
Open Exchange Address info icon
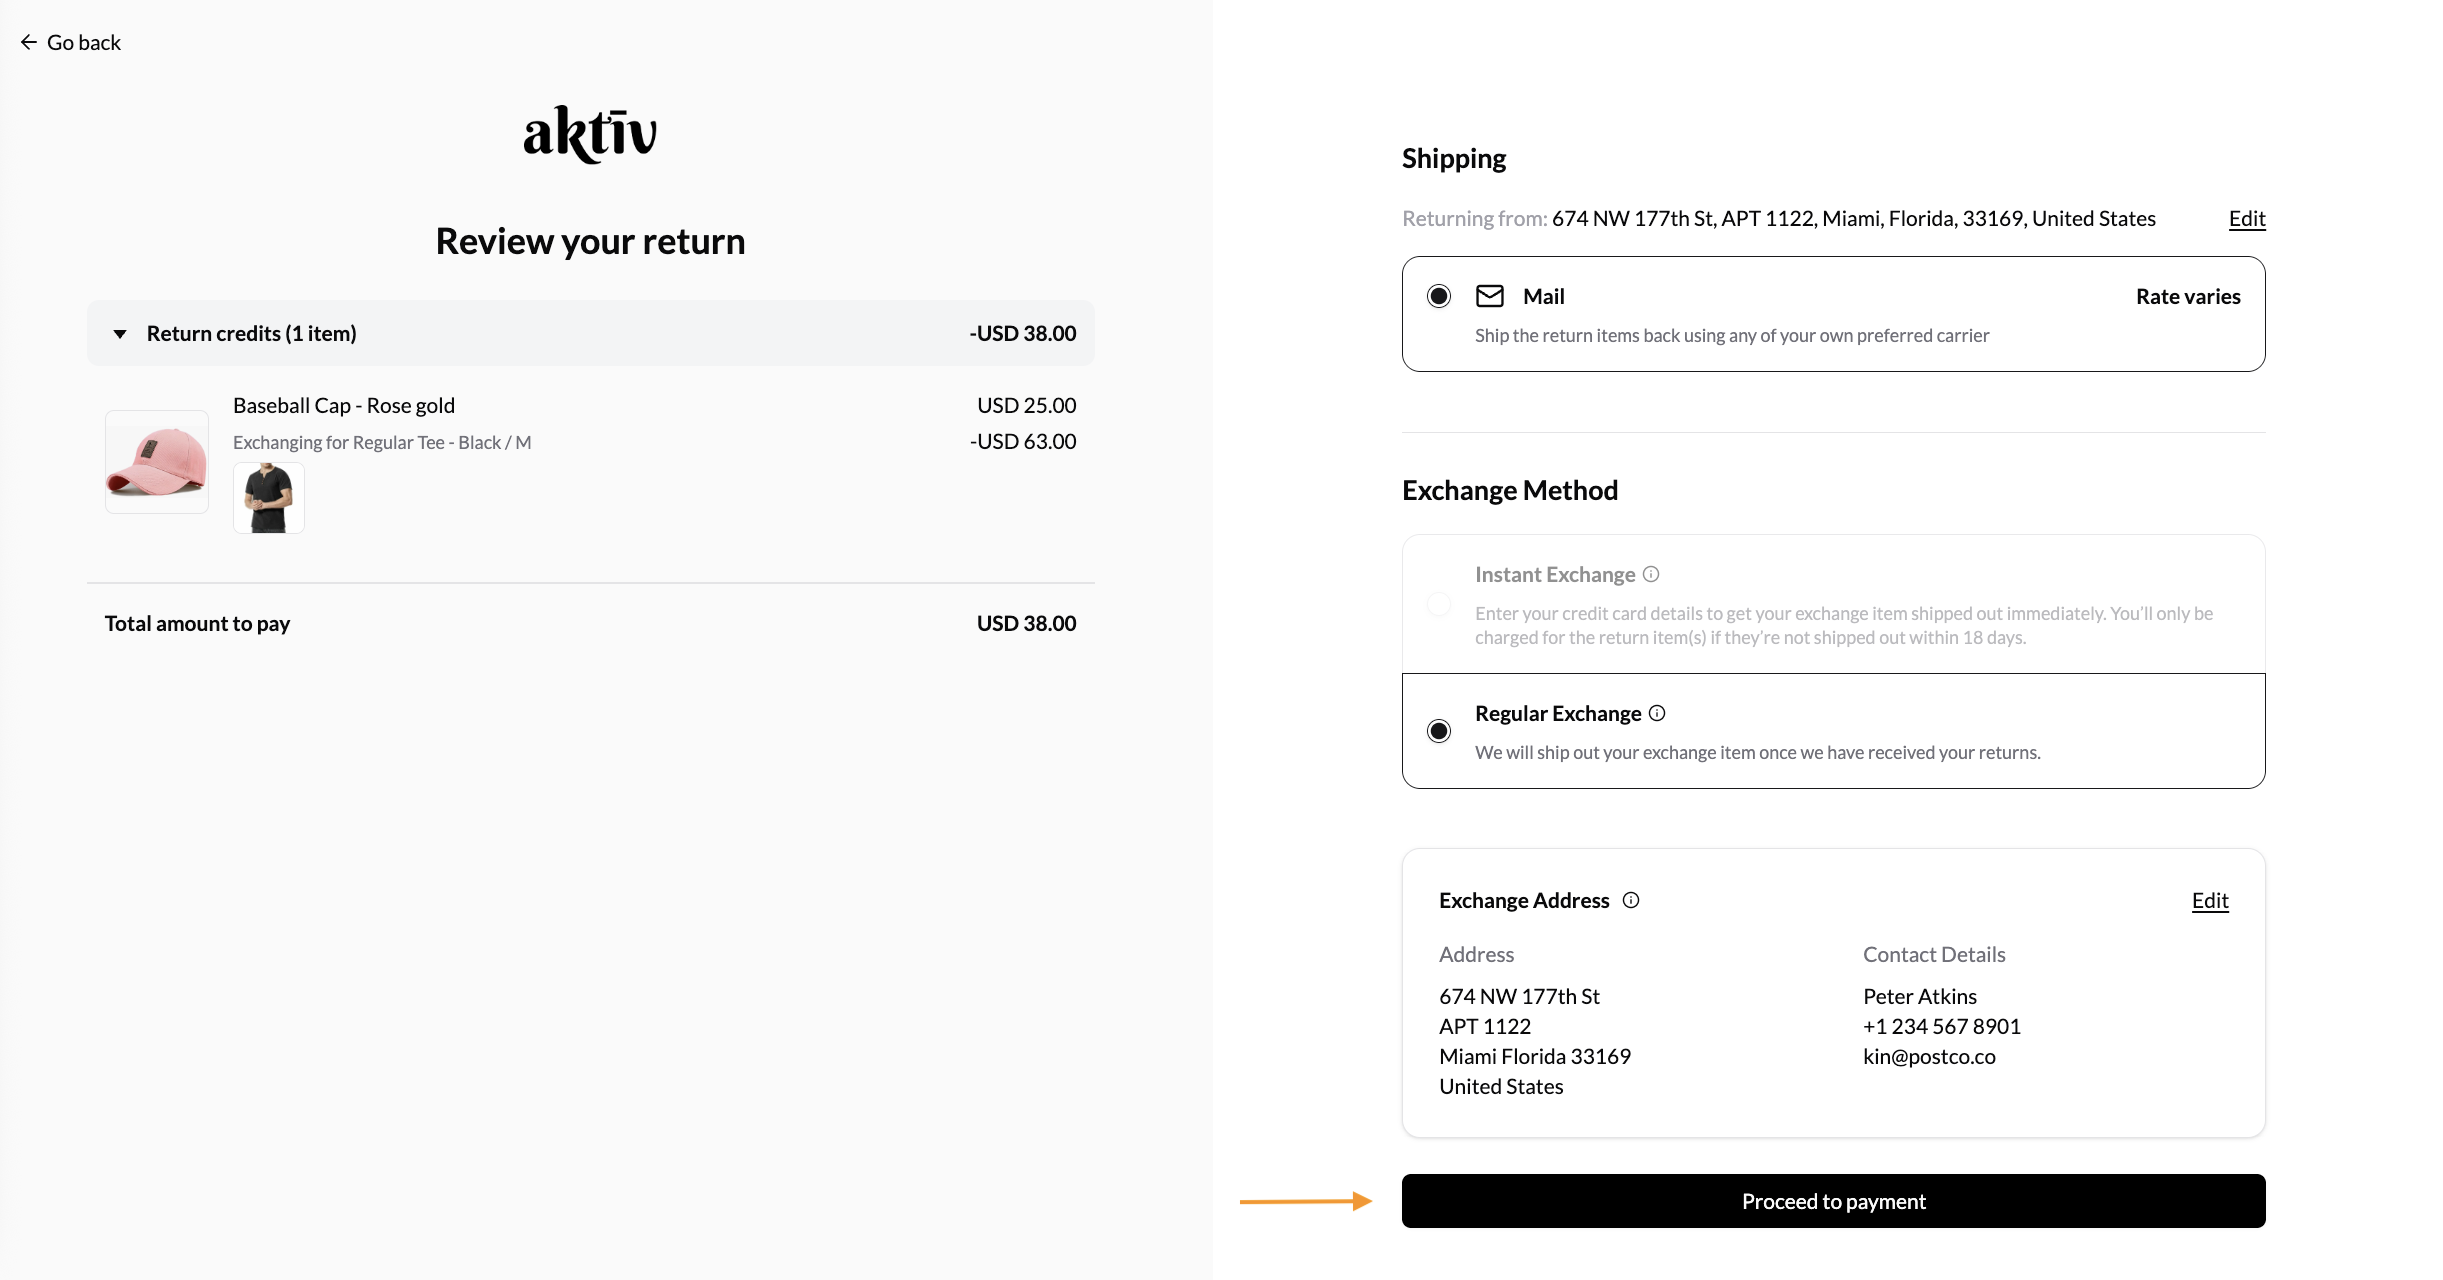coord(1631,900)
